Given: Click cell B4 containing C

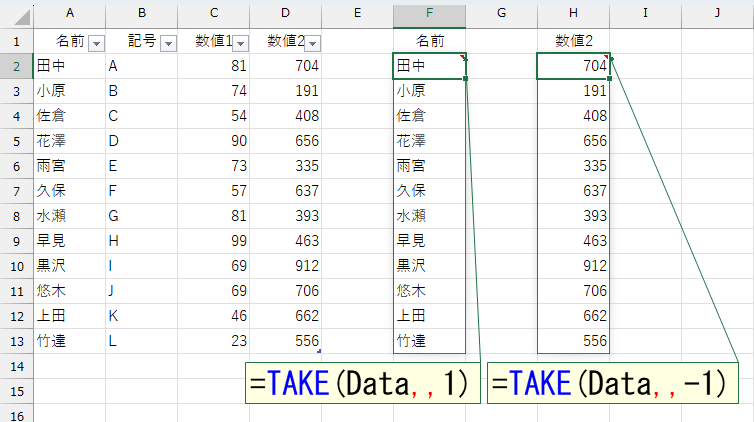Looking at the screenshot, I should (x=142, y=116).
